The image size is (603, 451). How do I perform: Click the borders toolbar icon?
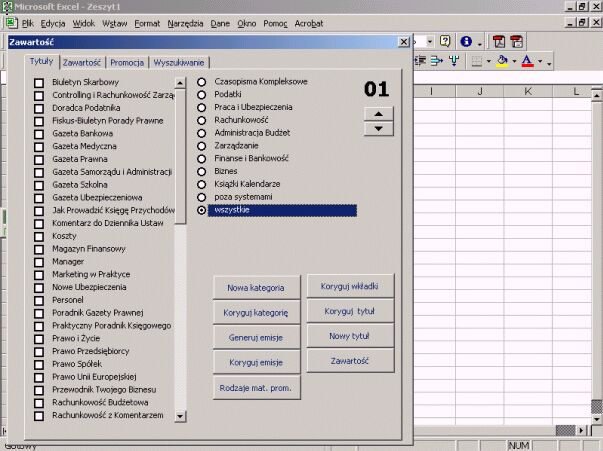pyautogui.click(x=476, y=62)
